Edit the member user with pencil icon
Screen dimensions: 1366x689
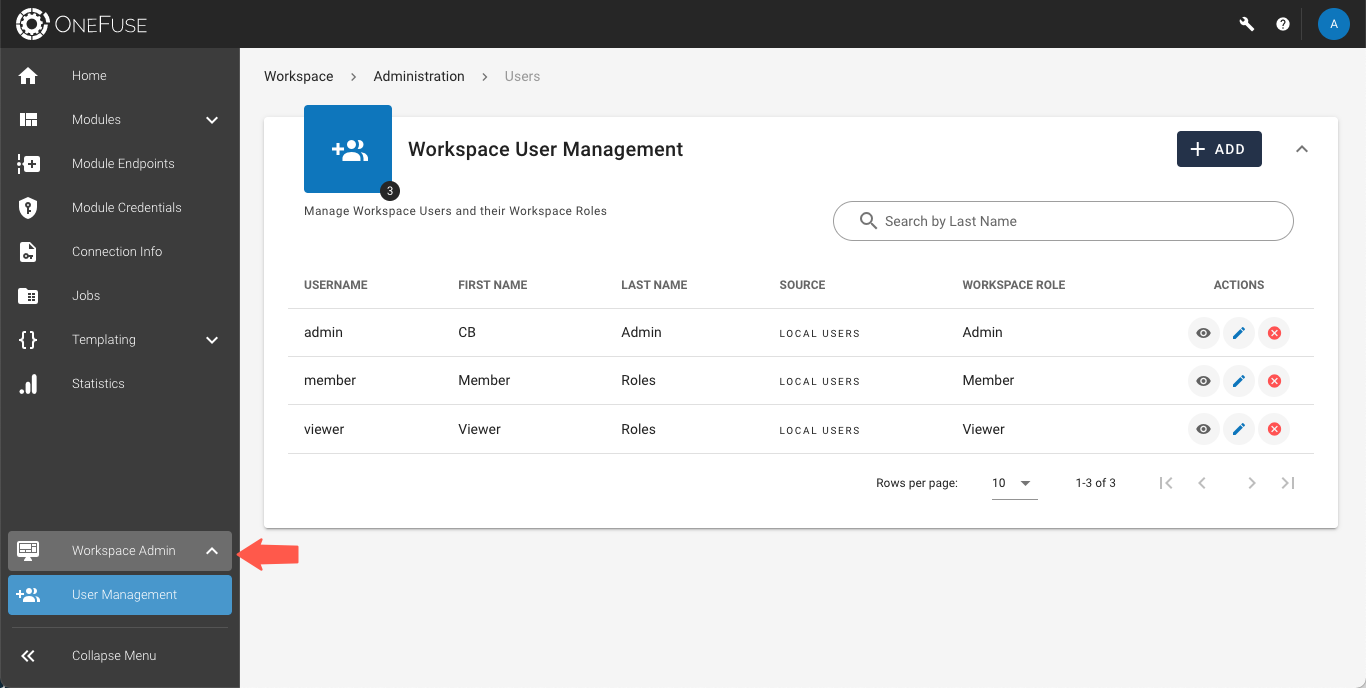click(x=1238, y=381)
